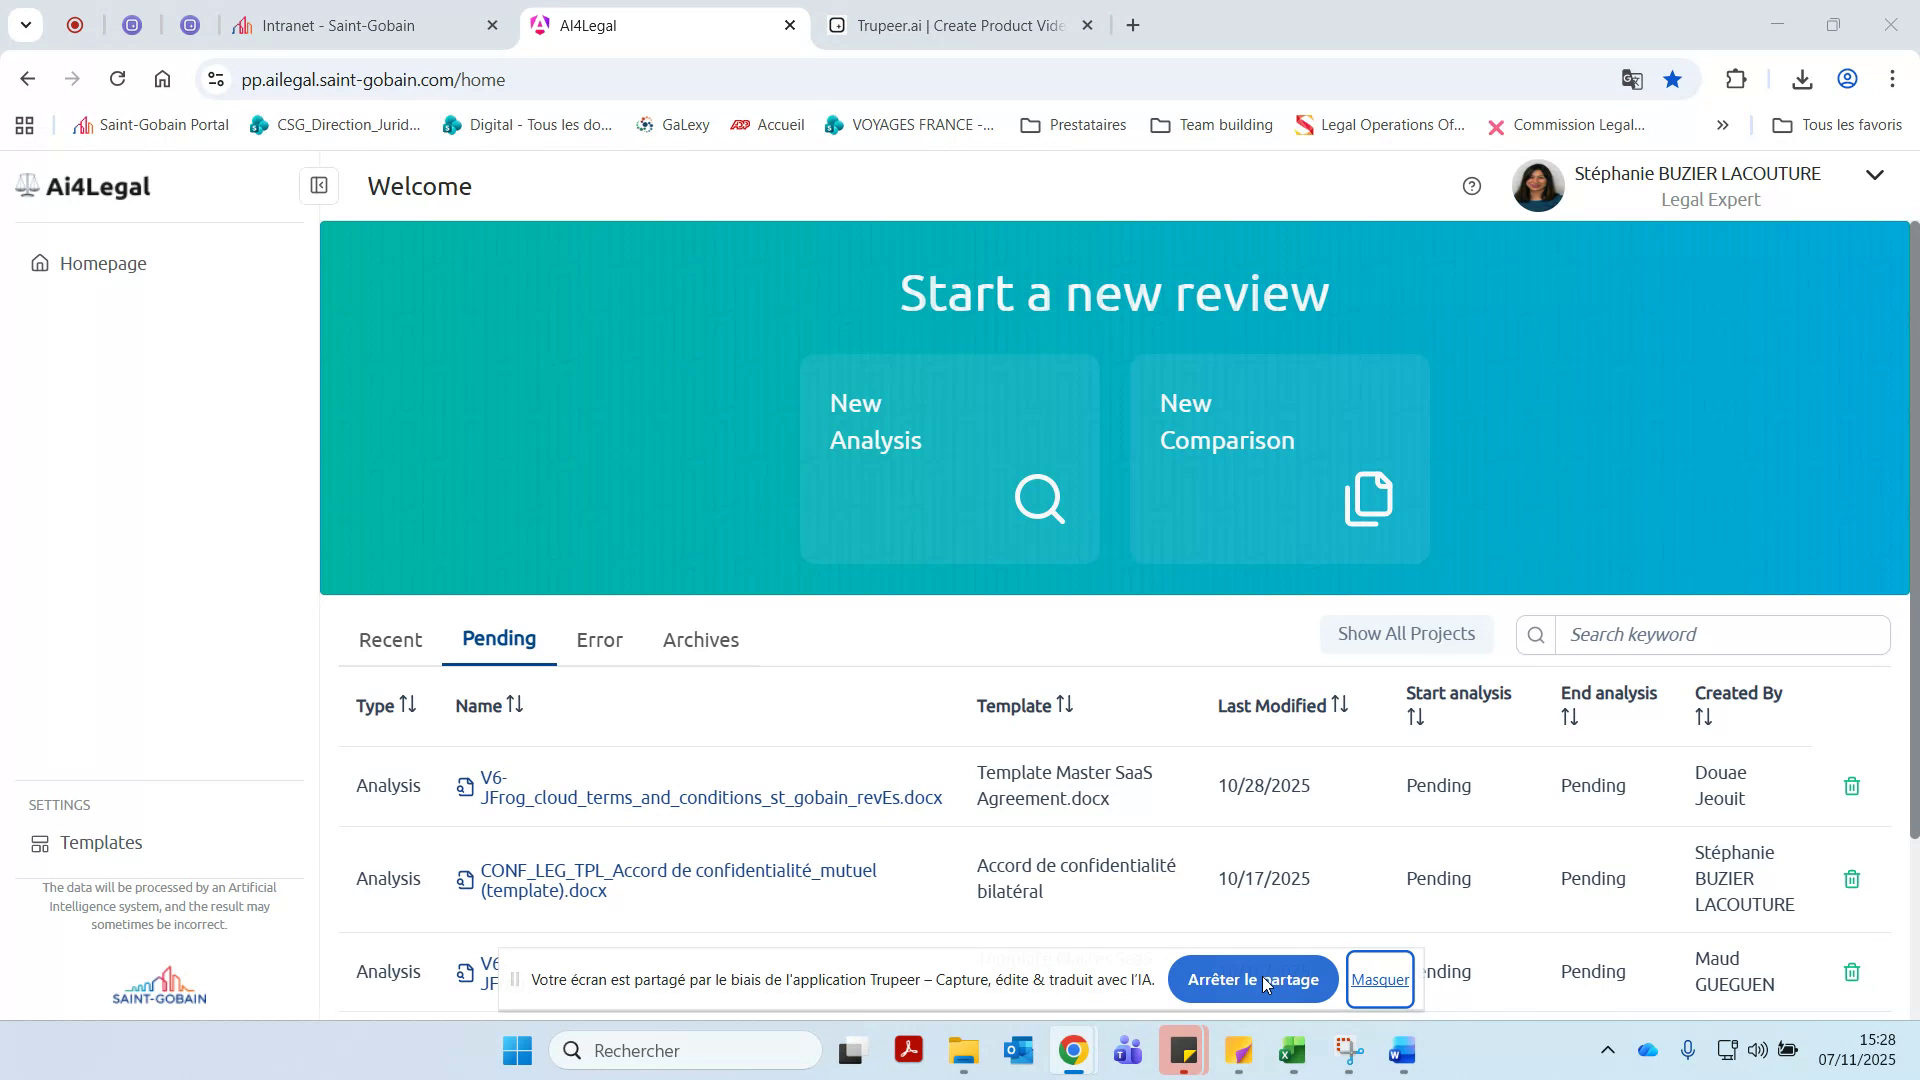Expand Stéphanie's profile menu chevron
Viewport: 1920px width, 1080px height.
[1874, 175]
